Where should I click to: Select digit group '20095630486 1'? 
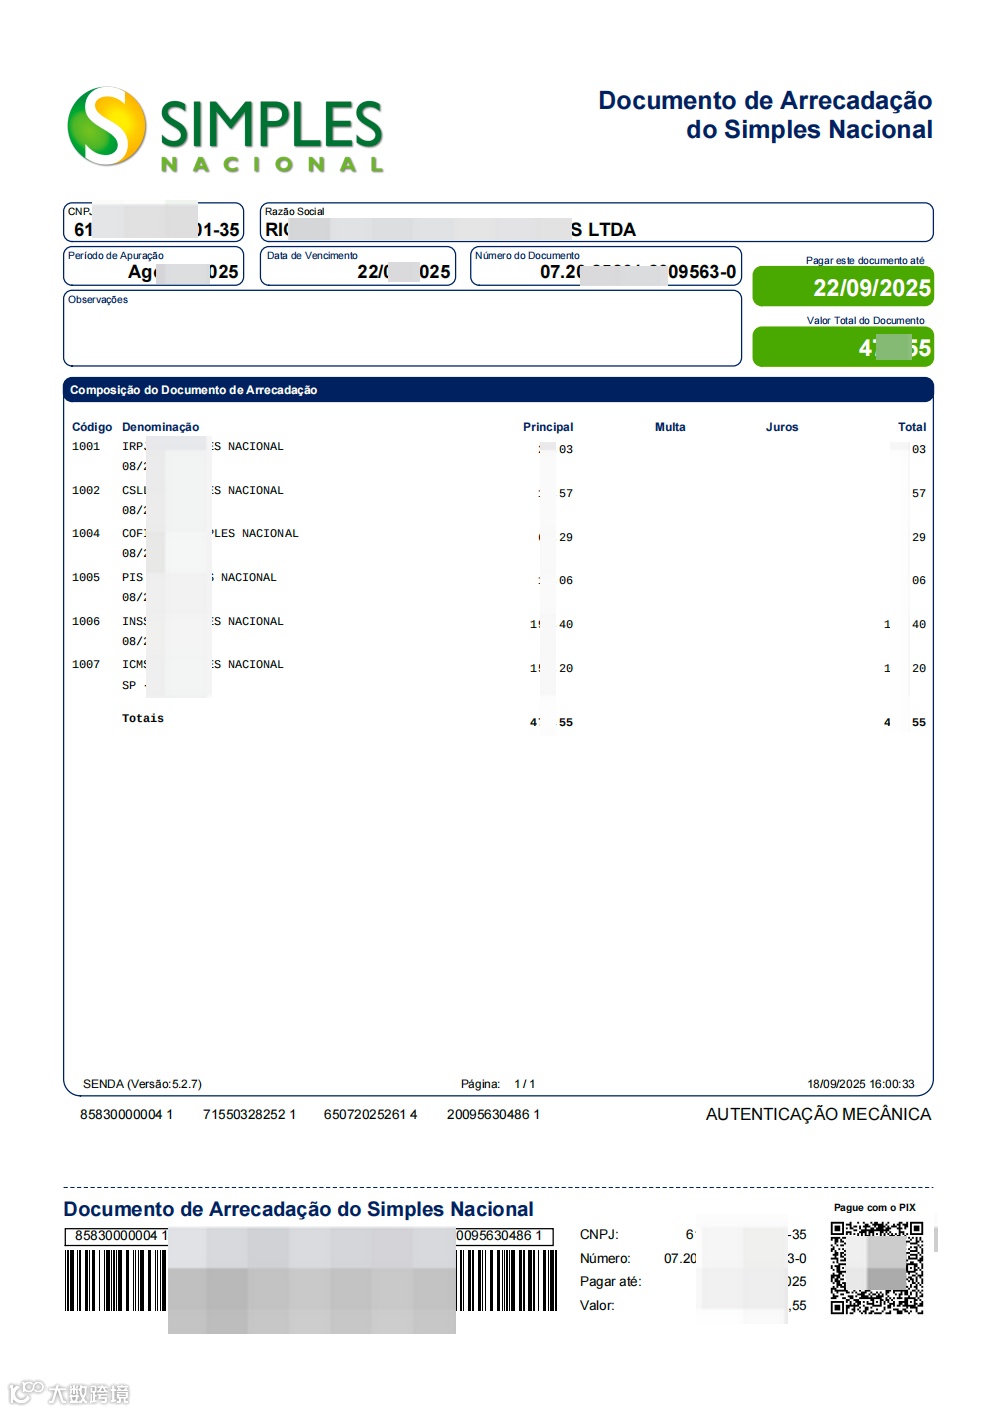click(493, 1114)
